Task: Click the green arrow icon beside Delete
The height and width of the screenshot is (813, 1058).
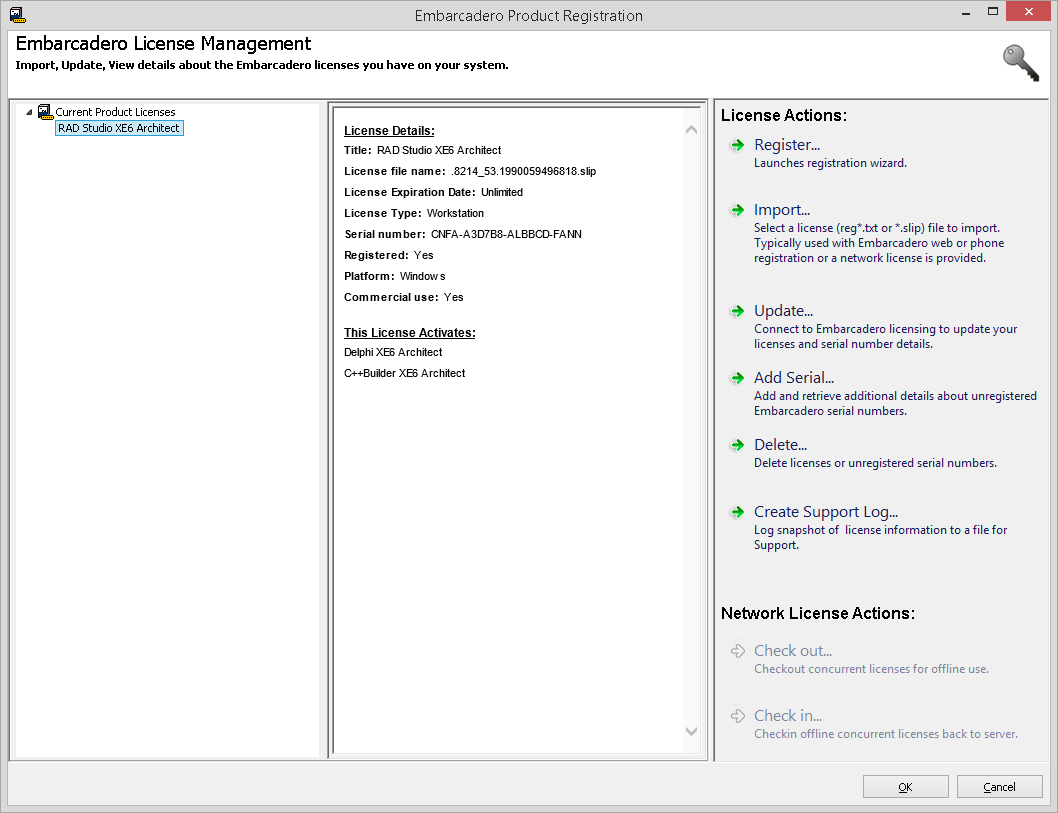Action: pos(737,445)
